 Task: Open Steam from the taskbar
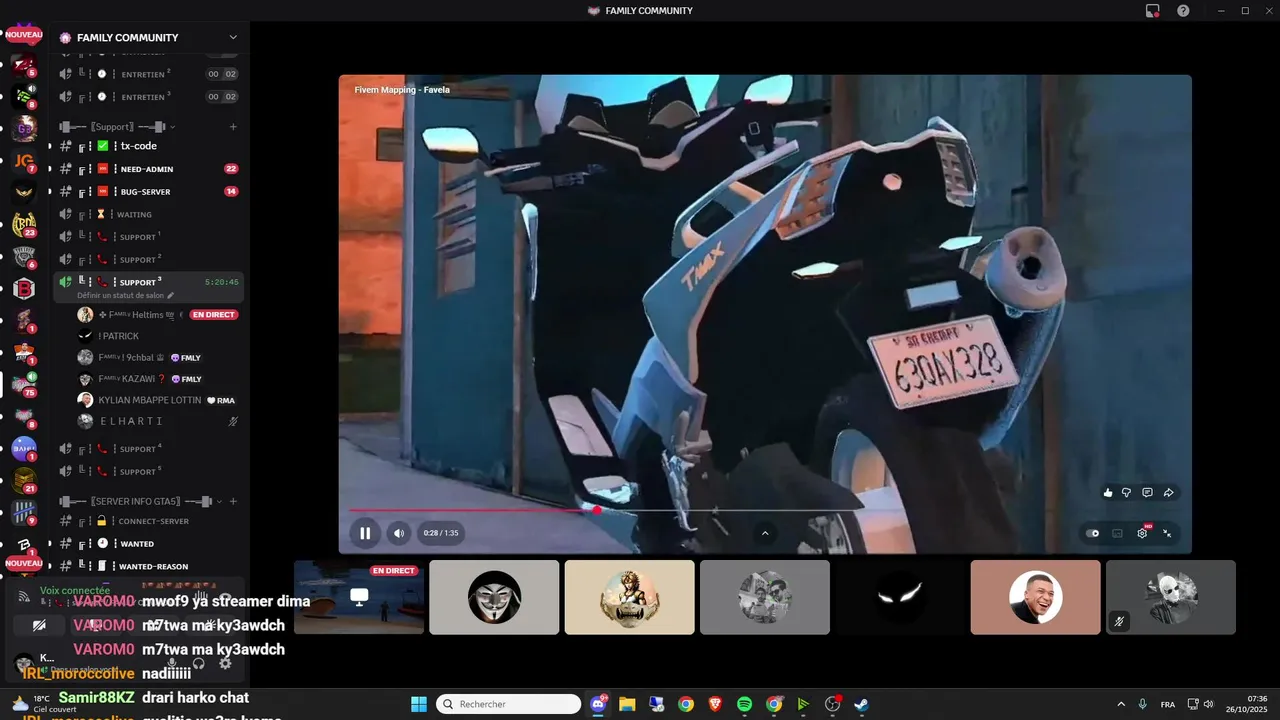[x=861, y=704]
